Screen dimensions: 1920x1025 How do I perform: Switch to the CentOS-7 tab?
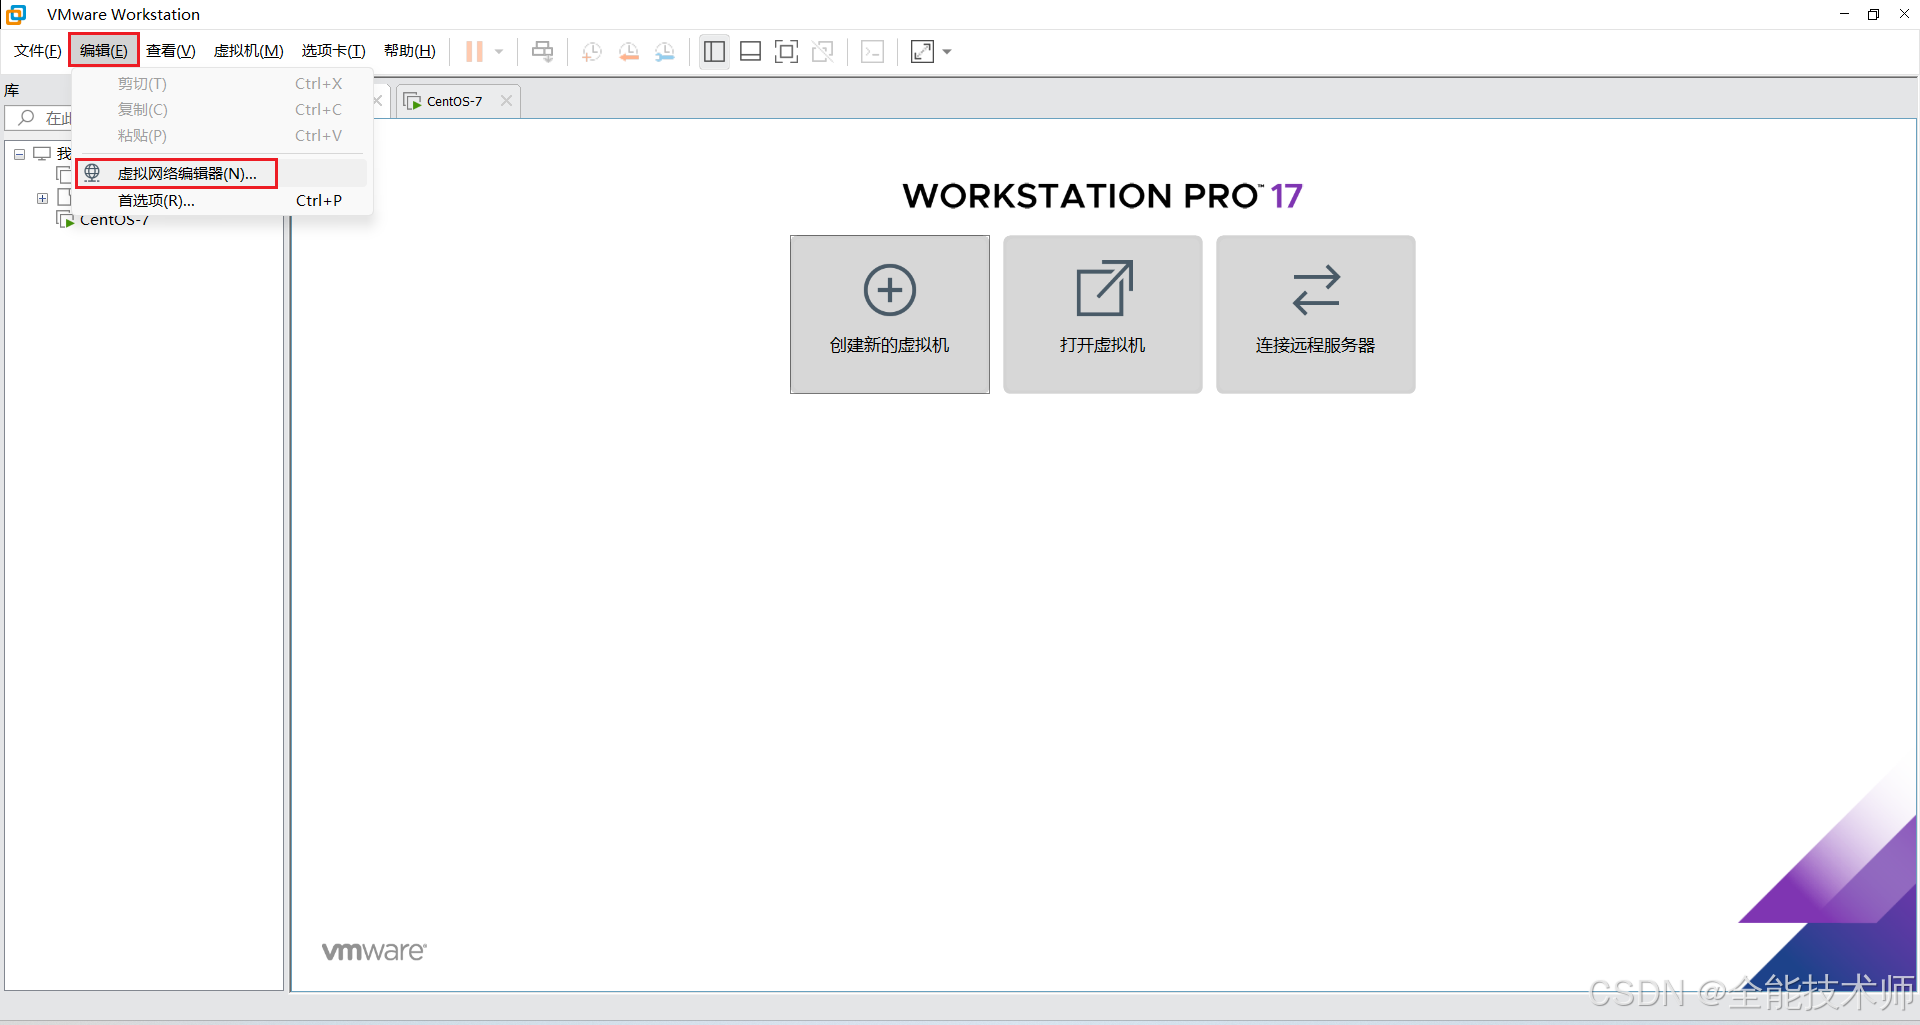click(x=458, y=101)
